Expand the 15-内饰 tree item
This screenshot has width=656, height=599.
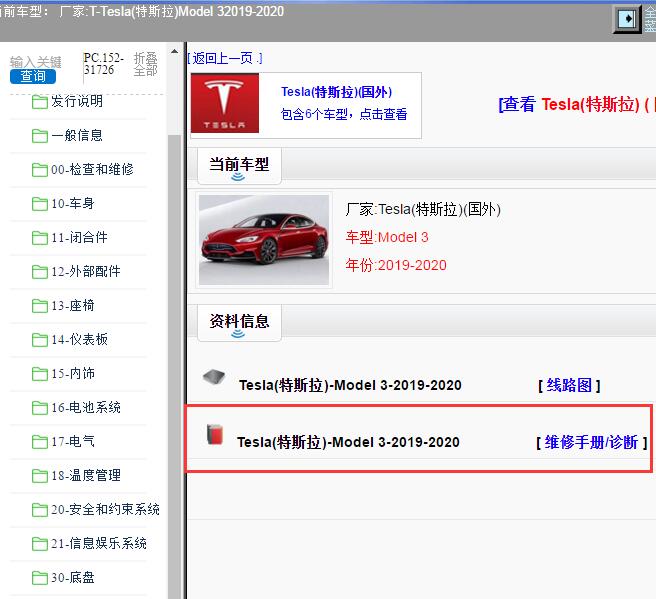click(73, 373)
